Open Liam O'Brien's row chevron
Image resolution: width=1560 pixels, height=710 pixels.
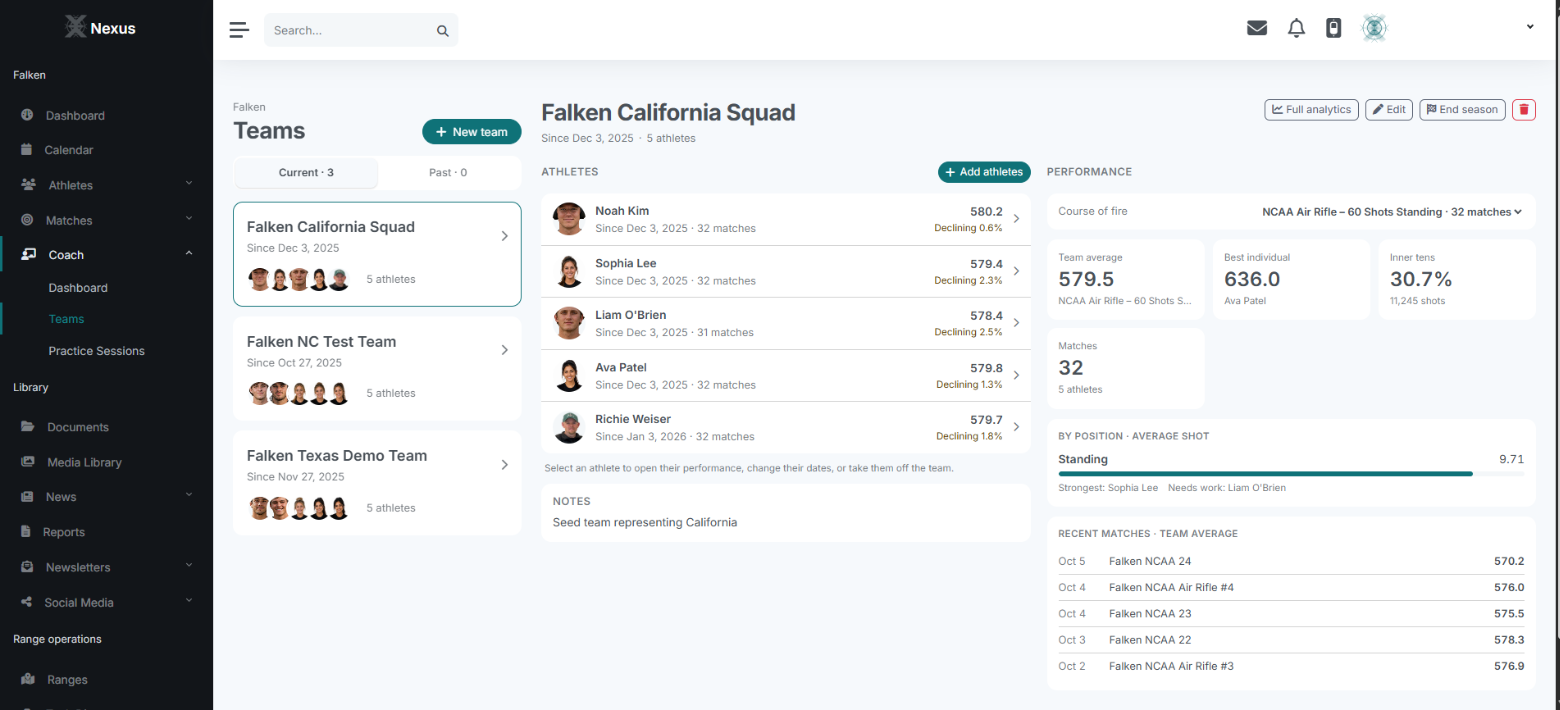pyautogui.click(x=1016, y=323)
